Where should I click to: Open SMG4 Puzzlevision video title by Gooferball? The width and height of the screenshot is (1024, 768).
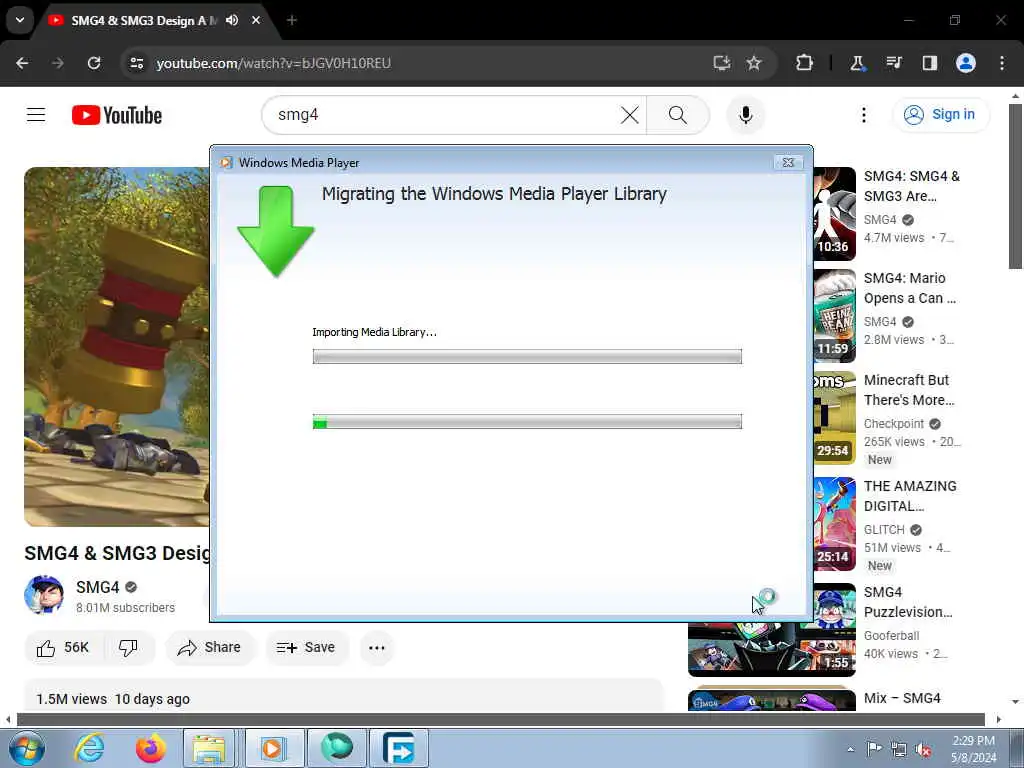pyautogui.click(x=908, y=602)
